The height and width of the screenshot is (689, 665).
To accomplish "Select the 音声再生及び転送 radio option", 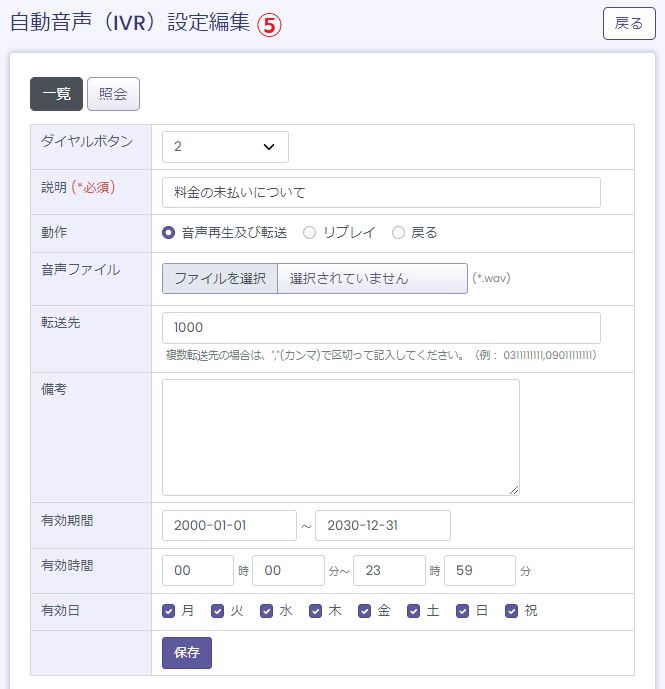I will [169, 232].
